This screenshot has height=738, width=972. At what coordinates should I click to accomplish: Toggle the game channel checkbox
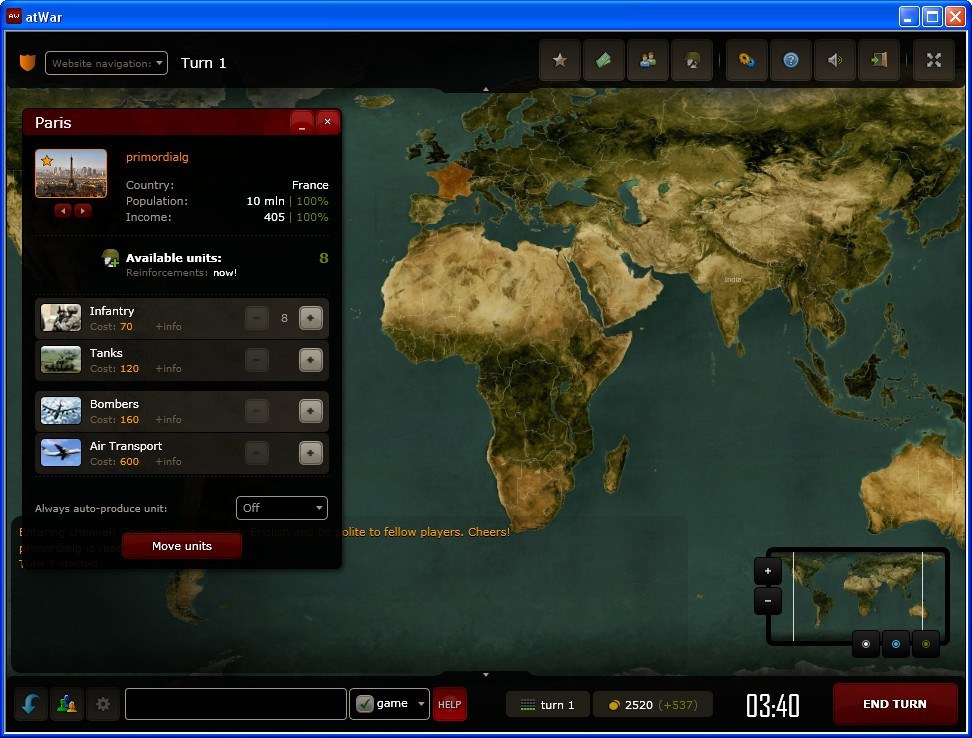point(364,704)
